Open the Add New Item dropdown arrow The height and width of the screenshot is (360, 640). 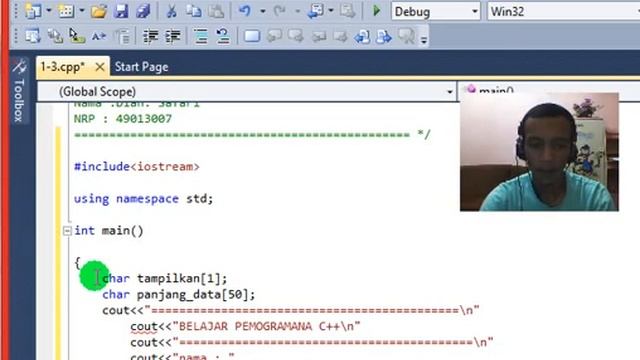click(x=82, y=11)
